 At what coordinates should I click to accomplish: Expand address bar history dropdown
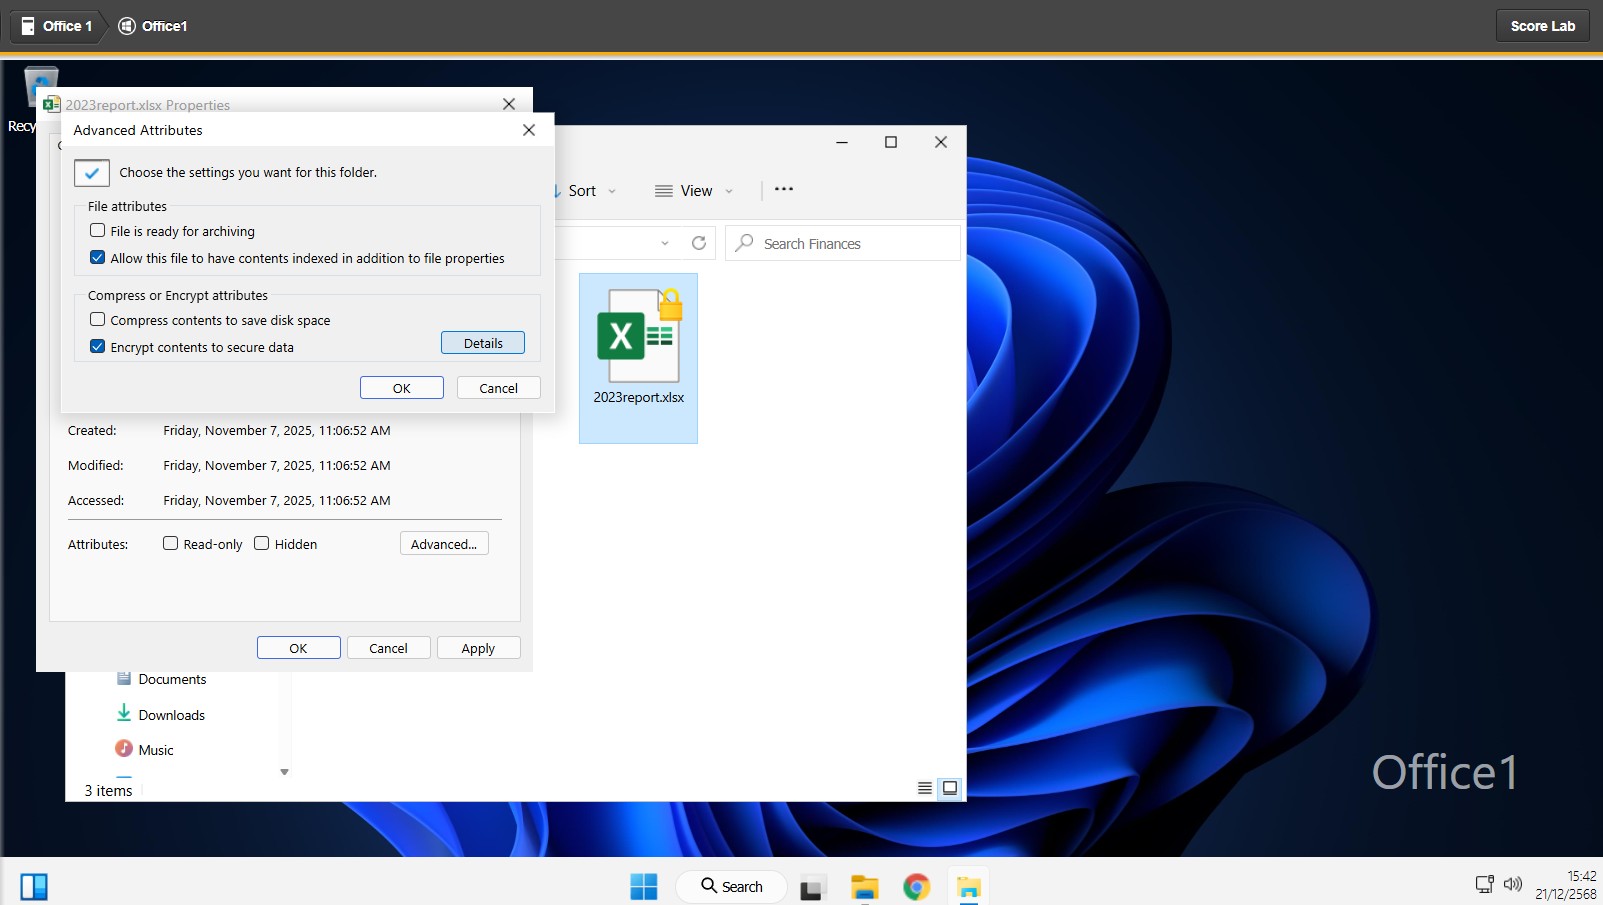coord(665,243)
